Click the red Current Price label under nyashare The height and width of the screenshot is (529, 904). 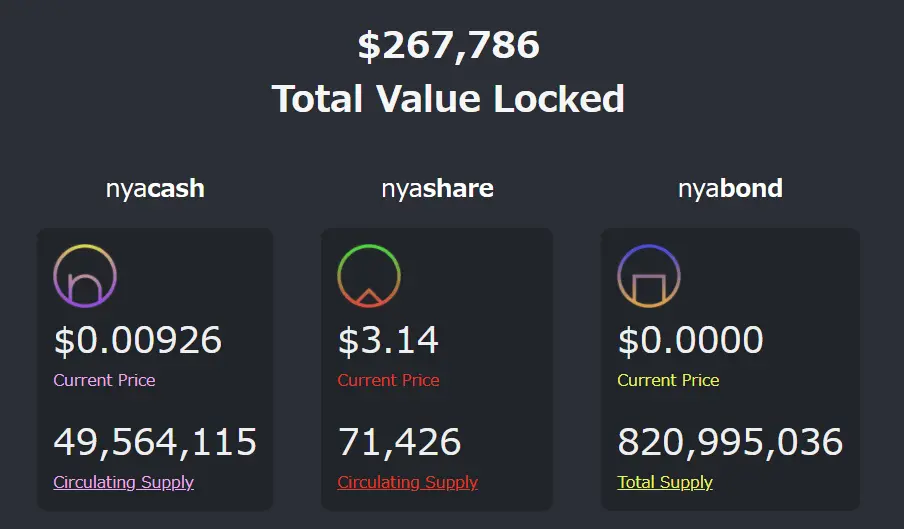tap(388, 380)
